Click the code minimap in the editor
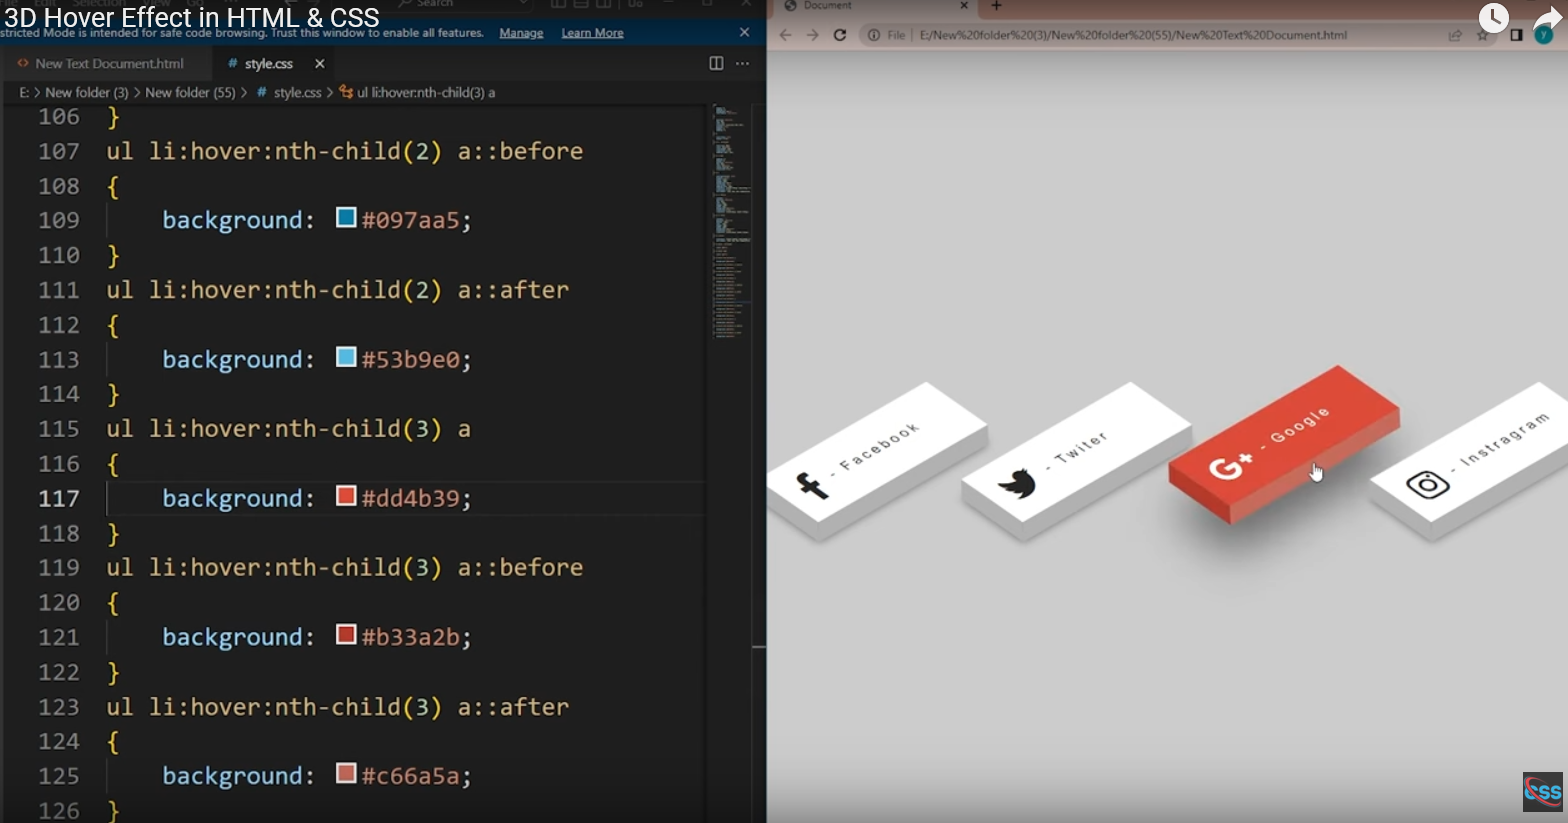The width and height of the screenshot is (1568, 823). (x=731, y=220)
